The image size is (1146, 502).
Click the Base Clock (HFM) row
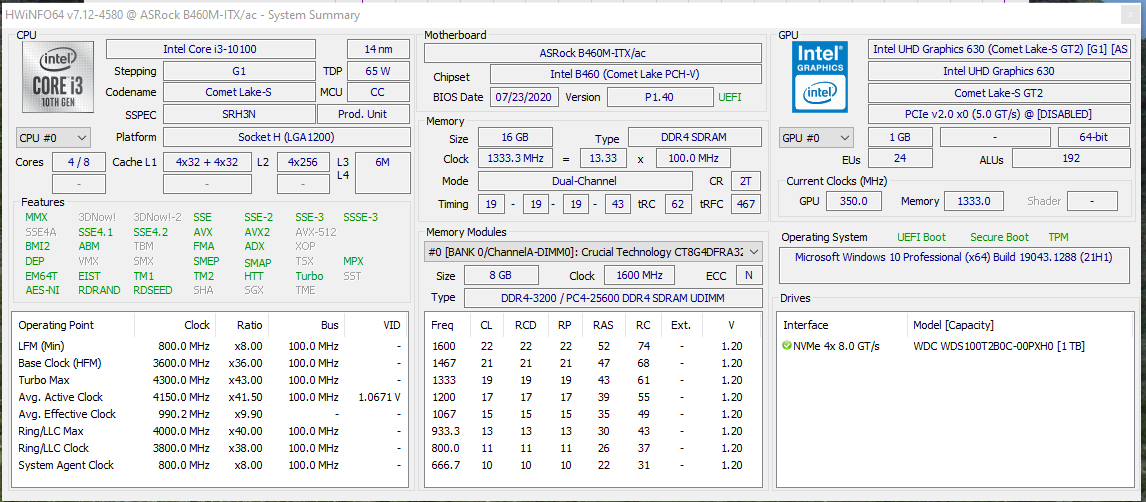tap(210, 363)
